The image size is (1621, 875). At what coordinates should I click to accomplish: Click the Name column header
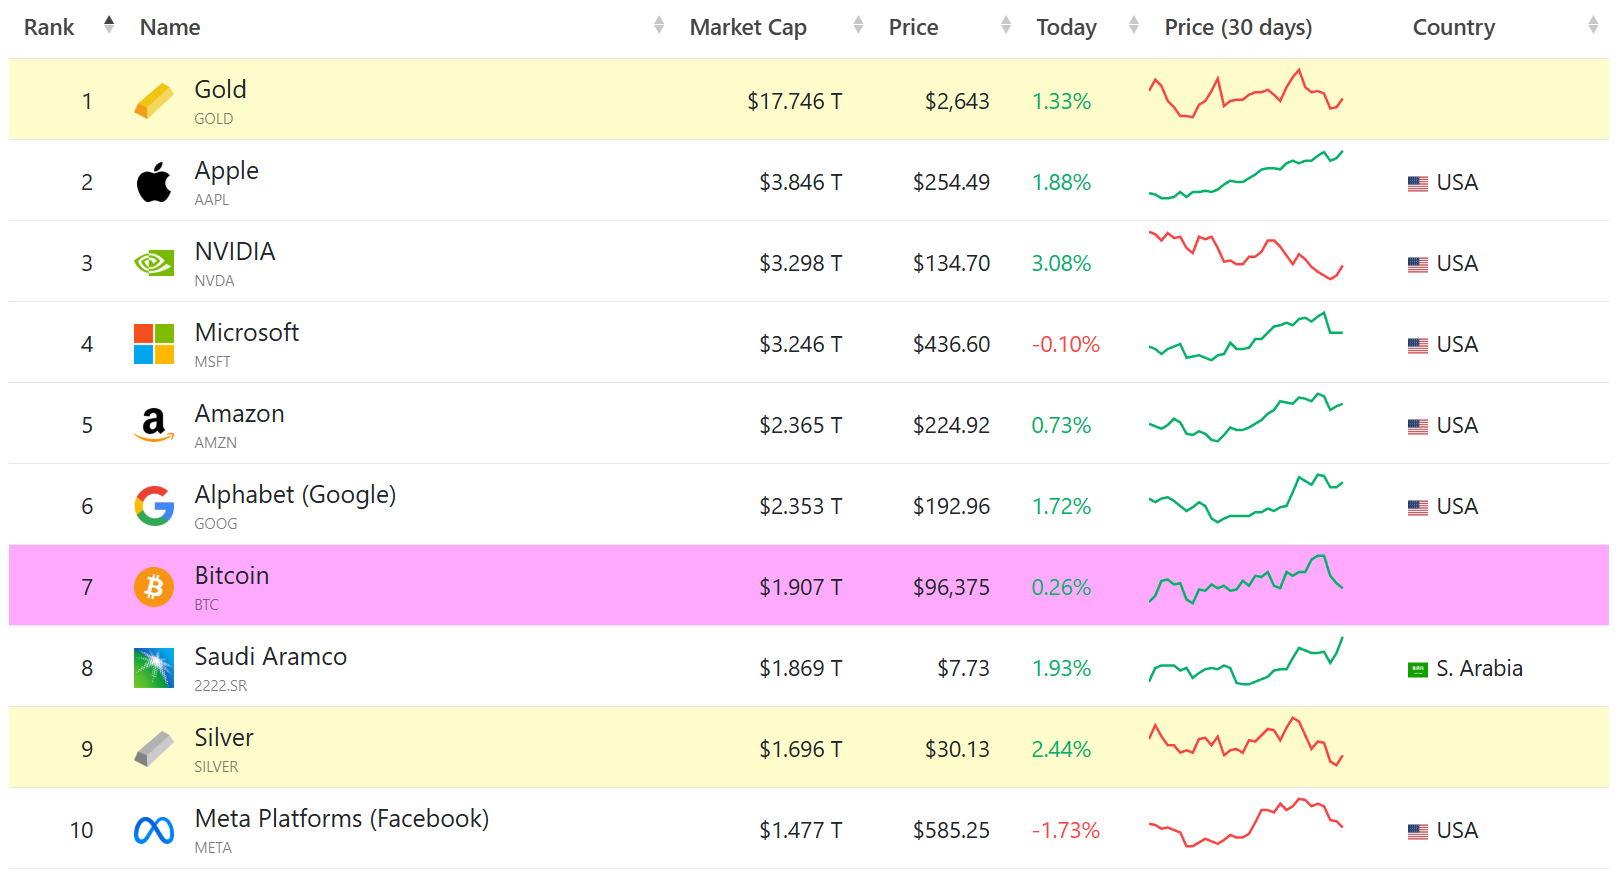tap(170, 27)
